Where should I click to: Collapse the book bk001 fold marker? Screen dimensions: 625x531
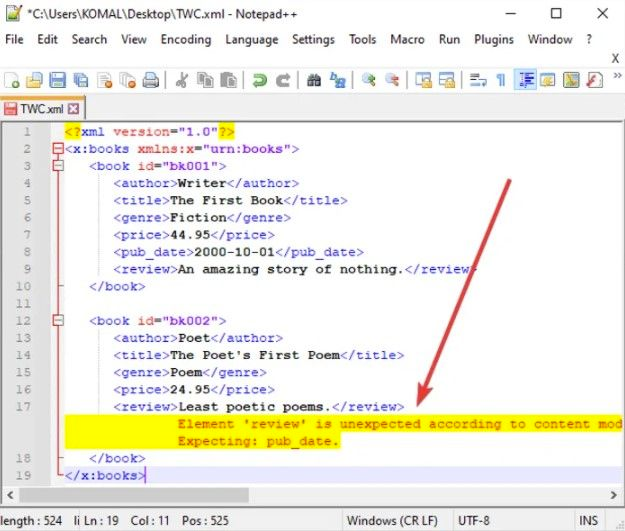click(57, 166)
